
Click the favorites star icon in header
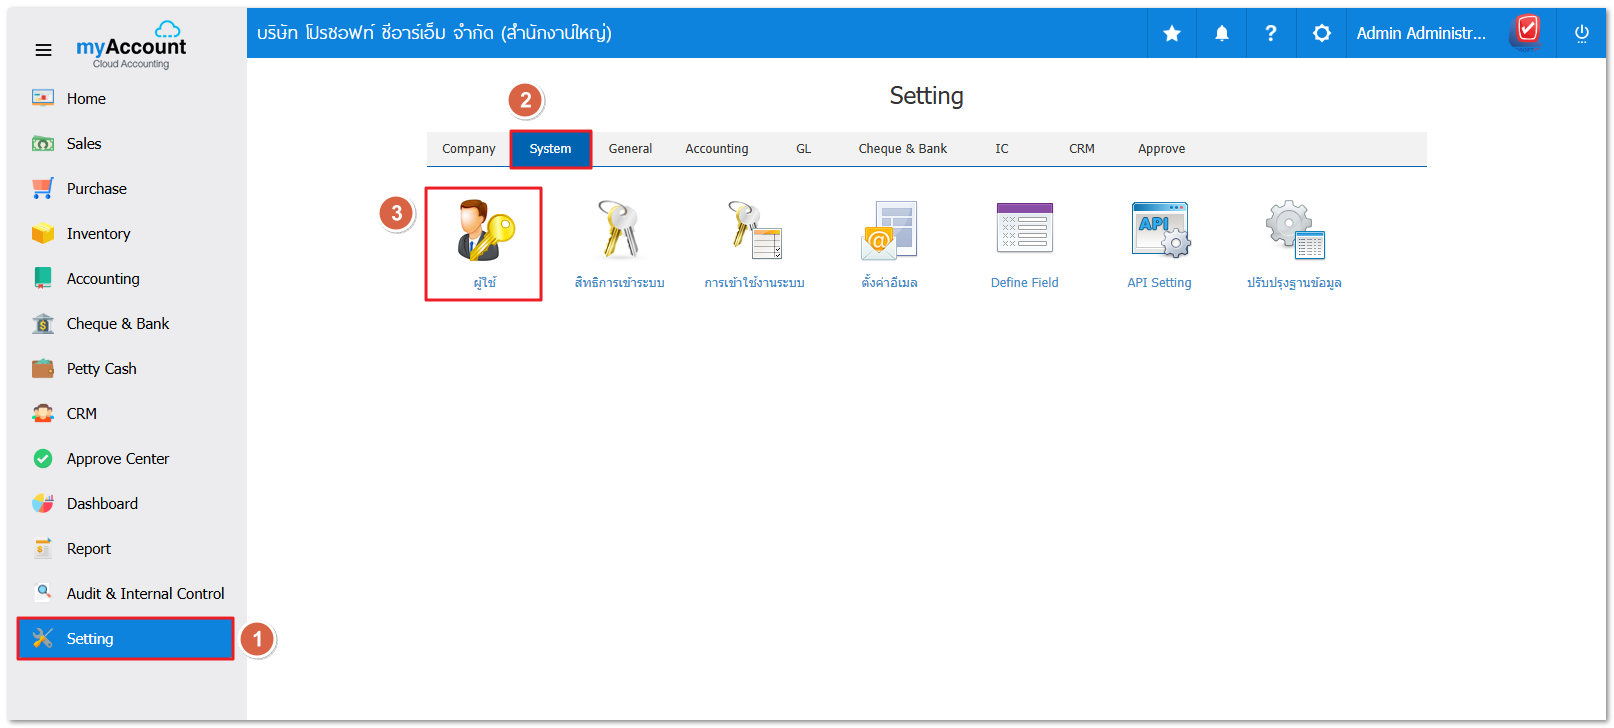(1172, 34)
